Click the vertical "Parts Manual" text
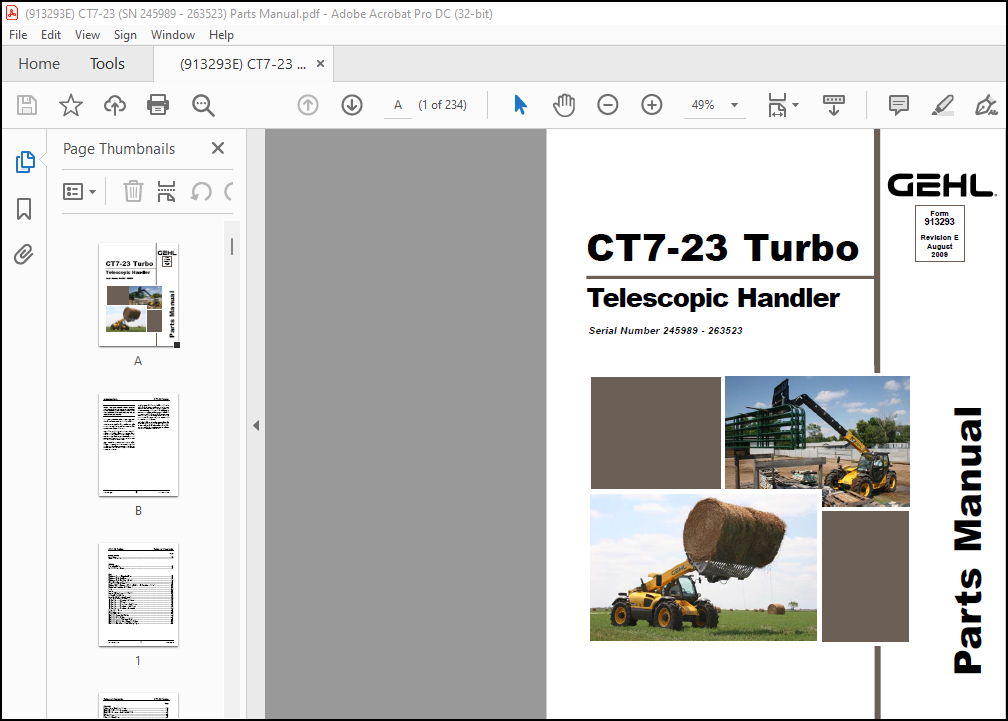Viewport: 1008px width, 721px height. click(968, 540)
